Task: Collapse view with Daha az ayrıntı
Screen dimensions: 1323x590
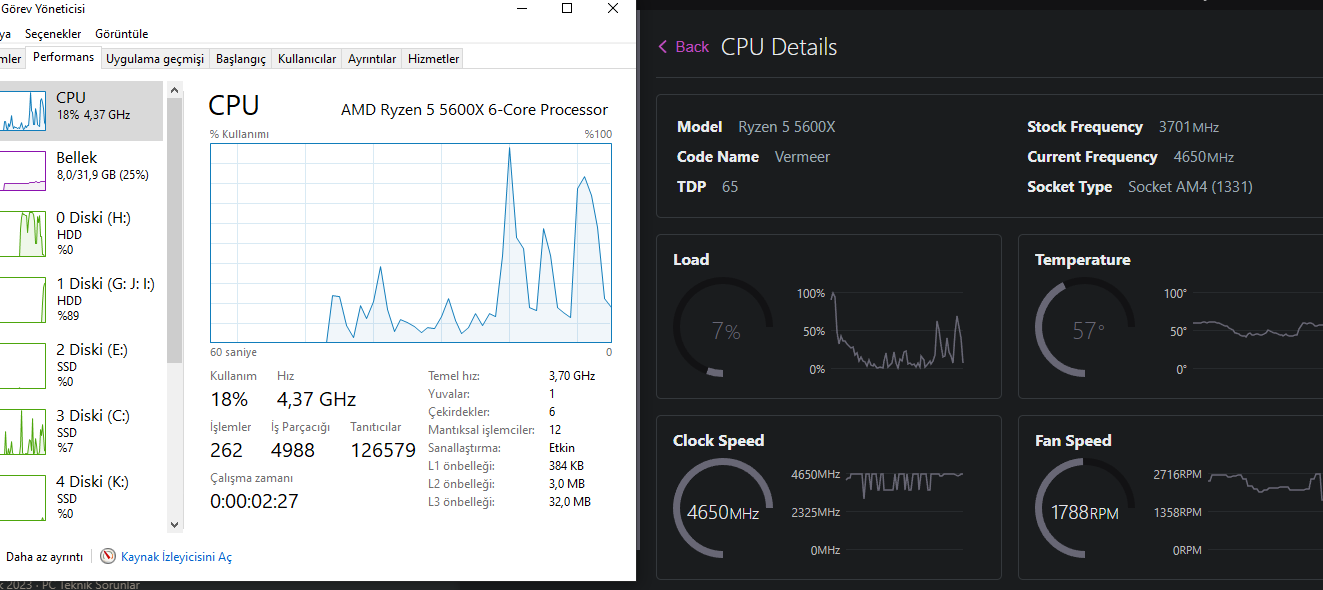Action: coord(44,557)
